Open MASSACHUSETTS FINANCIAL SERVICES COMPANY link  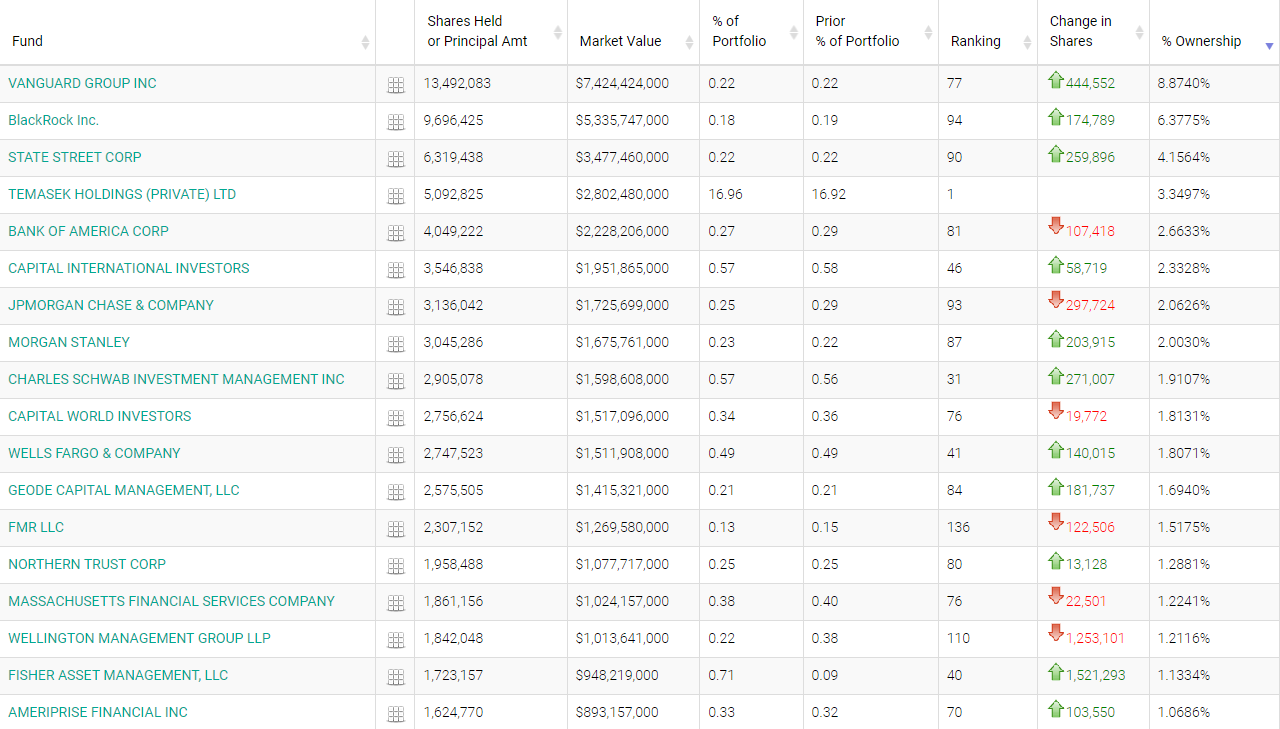tap(172, 601)
